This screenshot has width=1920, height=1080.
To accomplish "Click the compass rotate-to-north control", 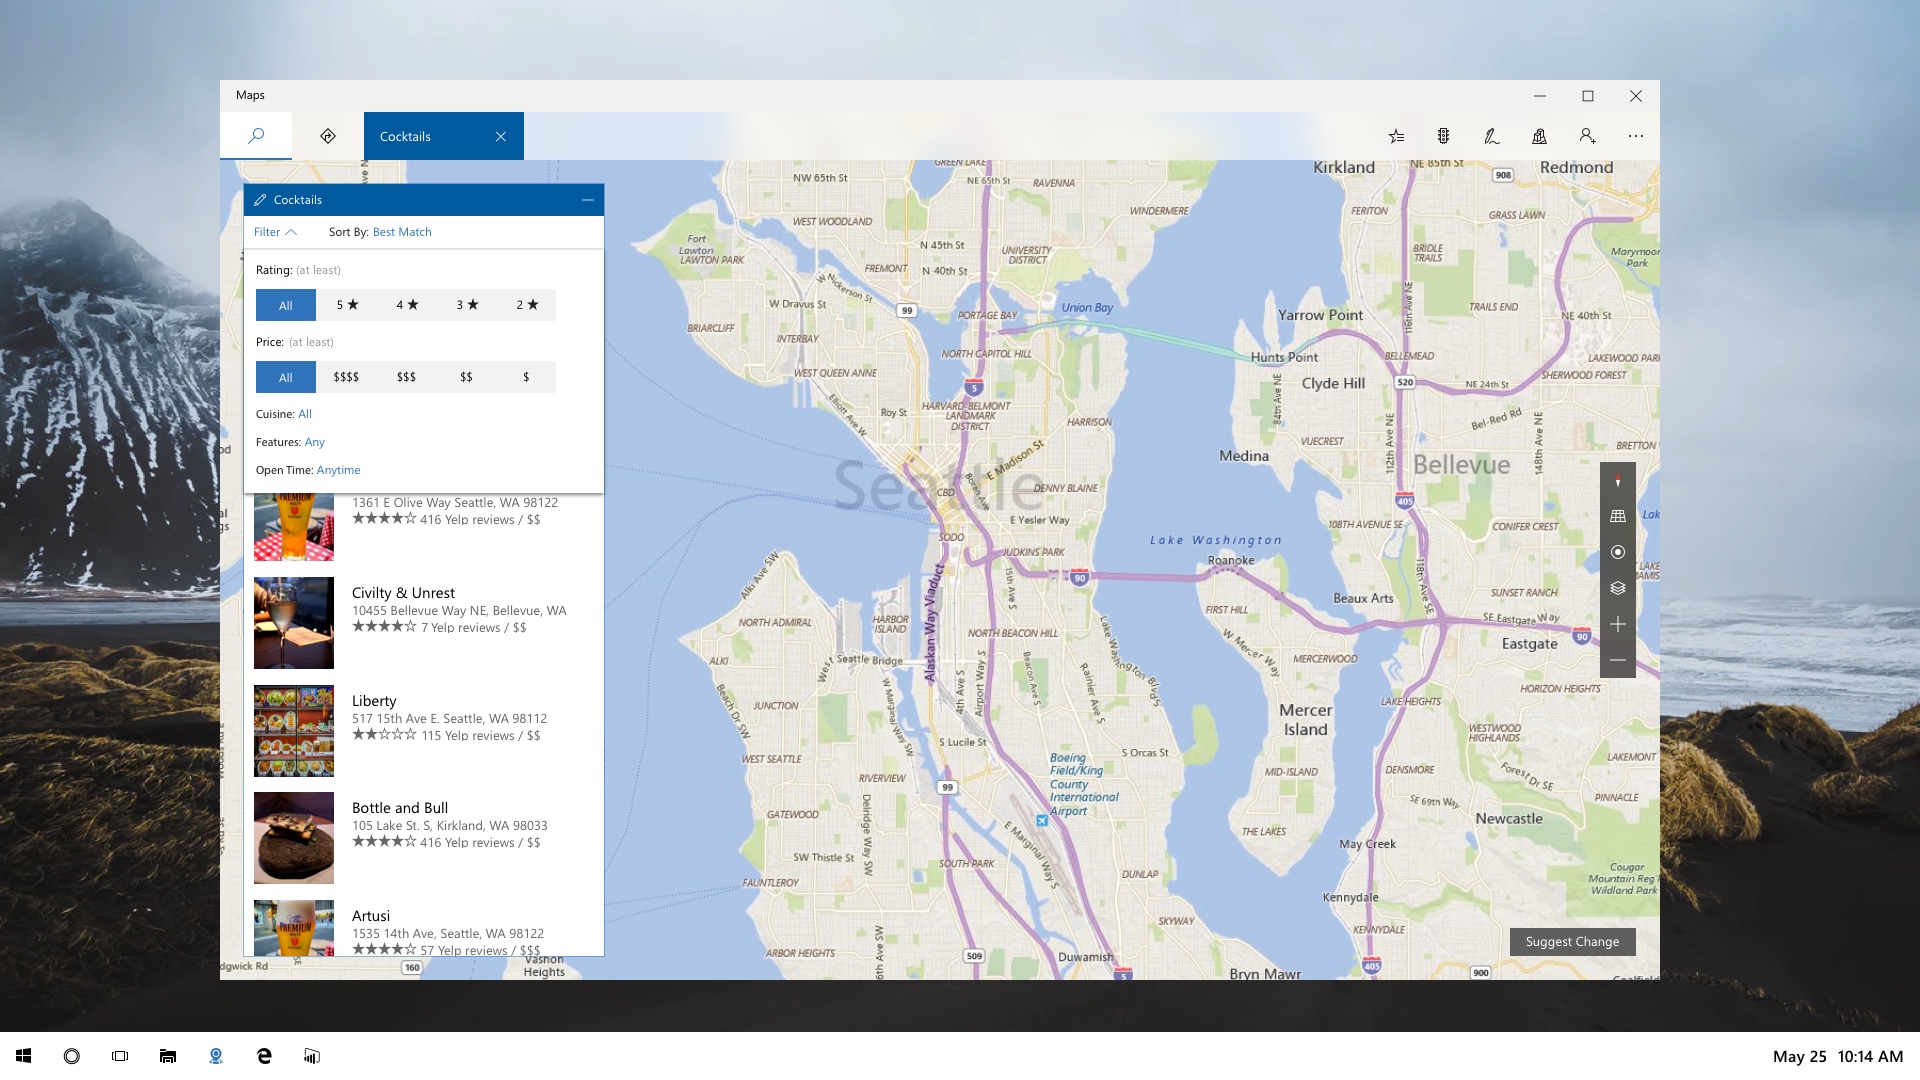I will click(1618, 480).
